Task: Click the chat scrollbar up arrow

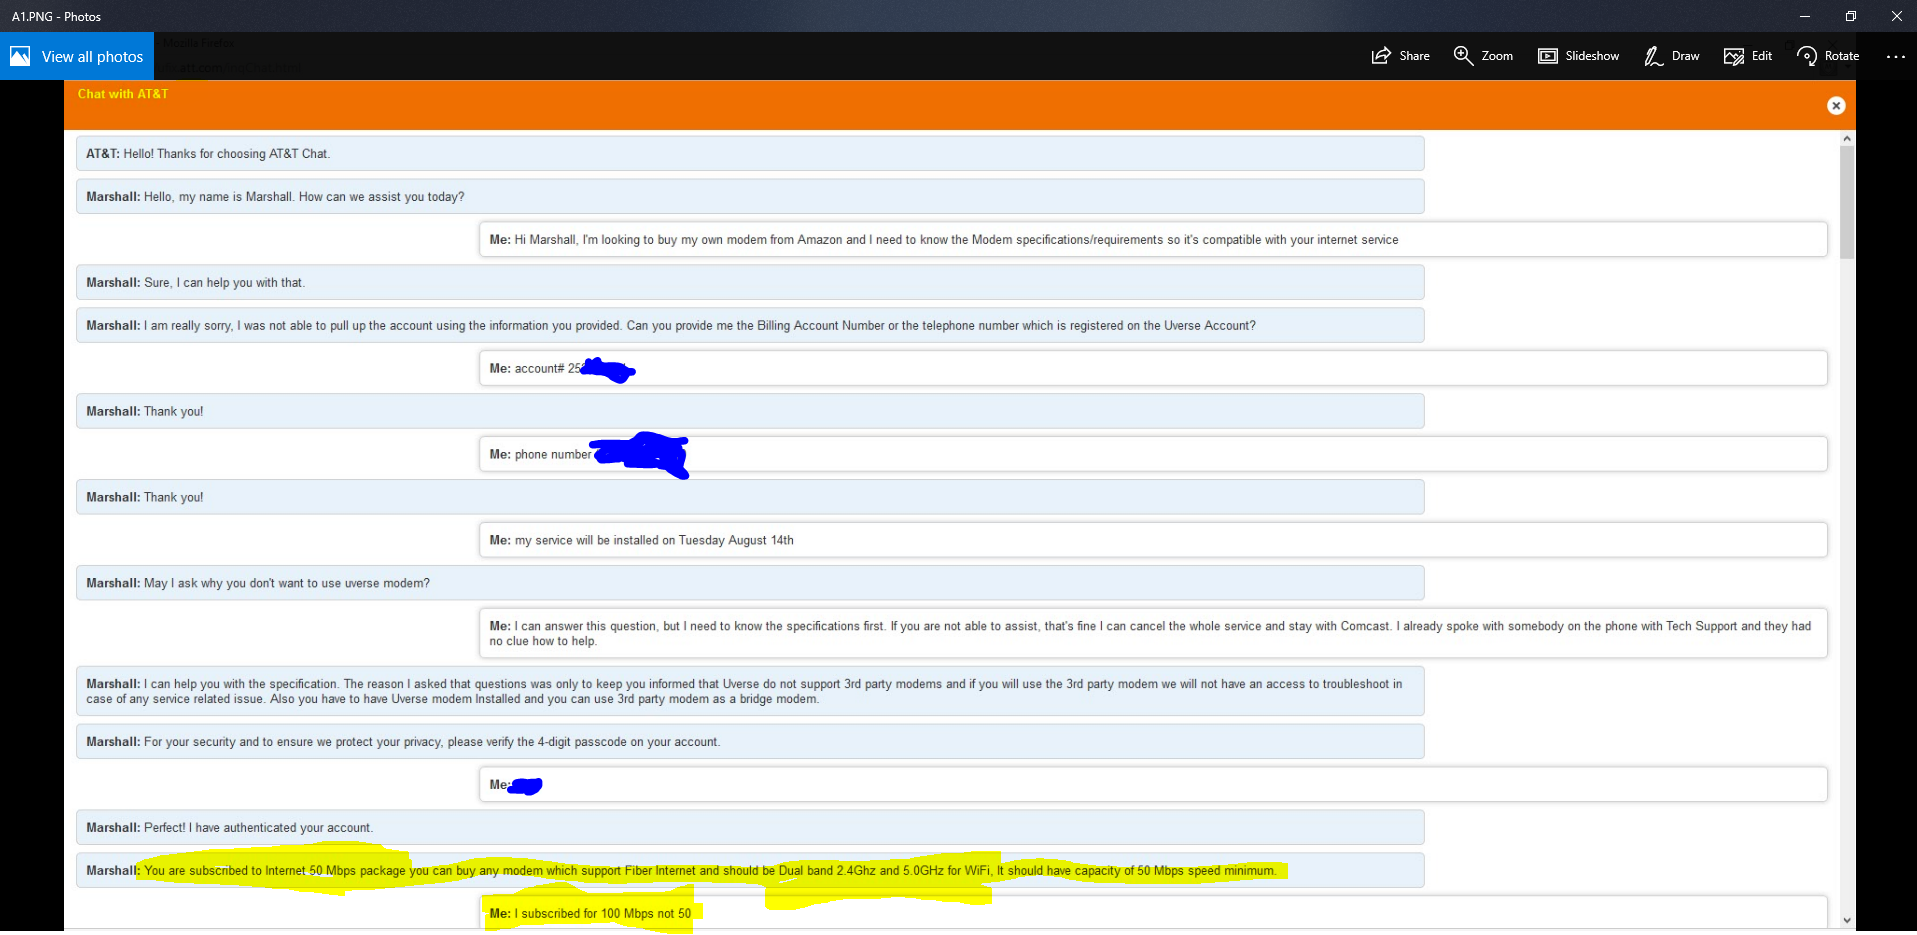Action: tap(1847, 138)
